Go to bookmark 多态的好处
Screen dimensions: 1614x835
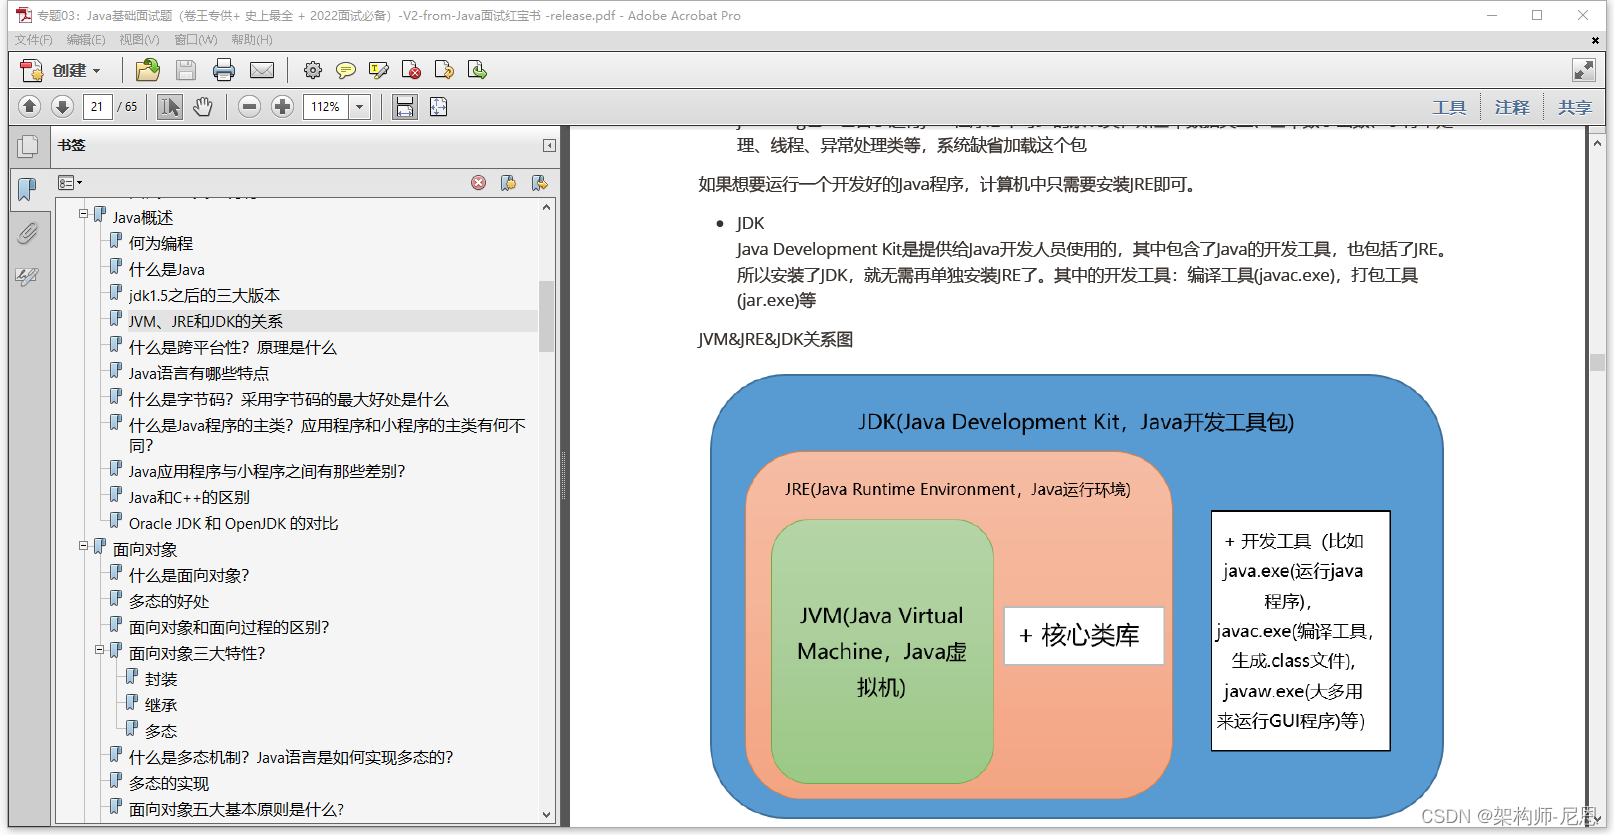pos(169,601)
